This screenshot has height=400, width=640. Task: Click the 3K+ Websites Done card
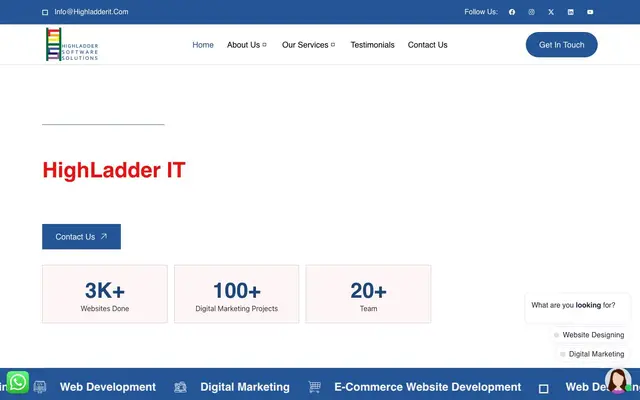(x=105, y=294)
